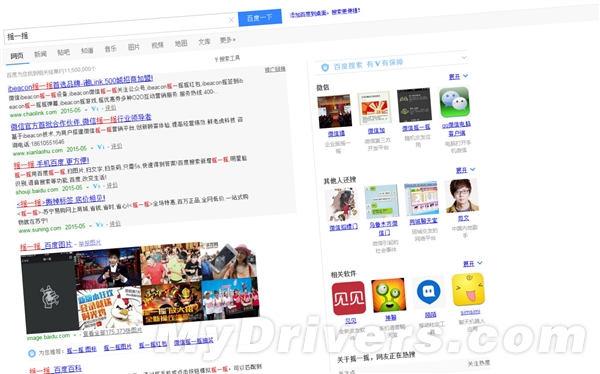
Task: Open the 微信官方首批合作伙伴 result title
Action: tap(81, 121)
